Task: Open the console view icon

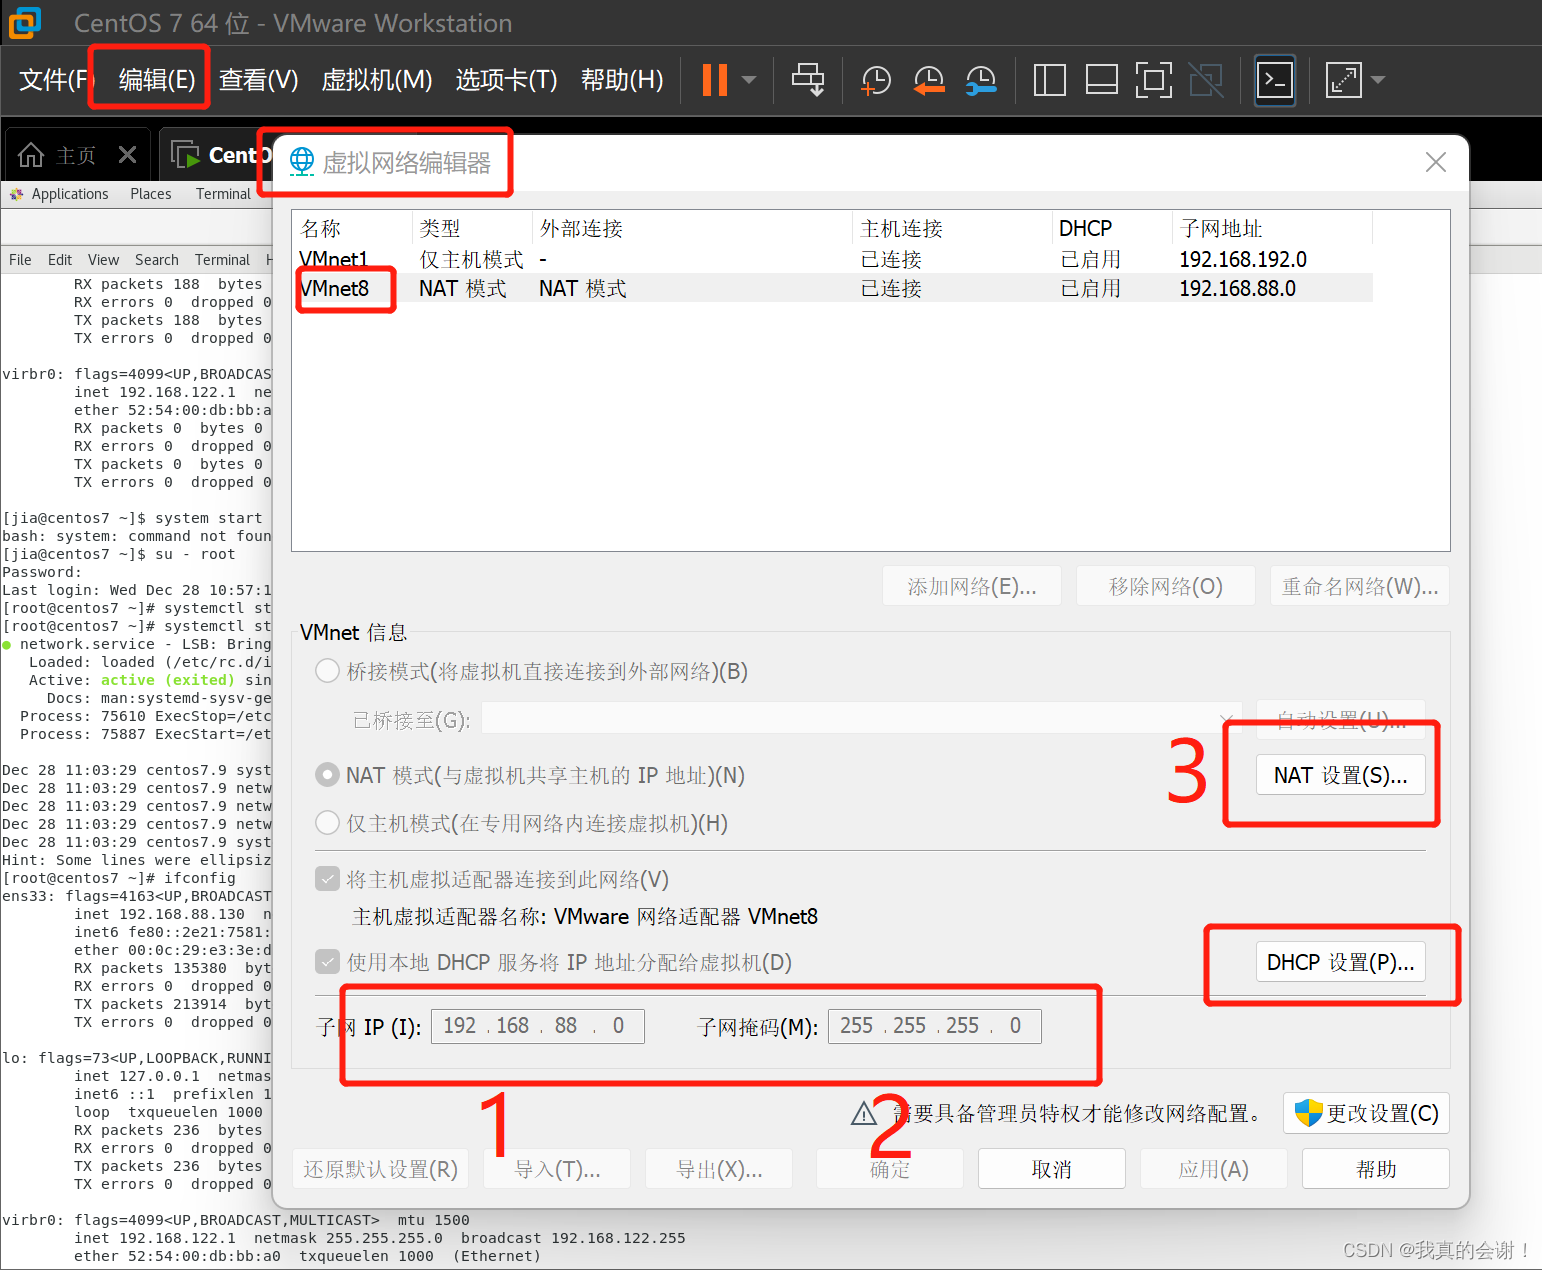Action: (x=1275, y=80)
